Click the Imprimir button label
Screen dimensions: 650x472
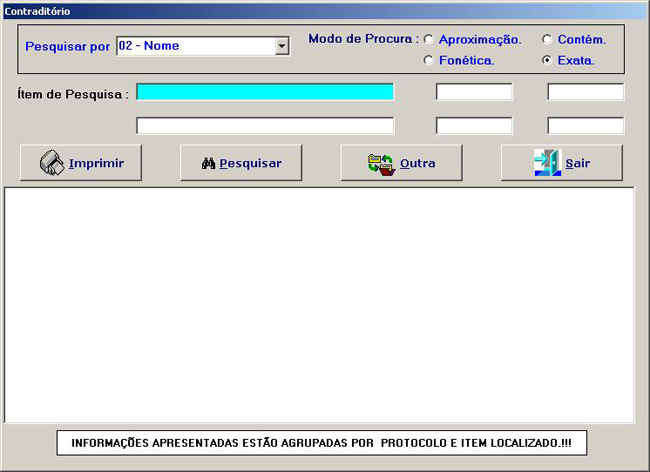point(96,163)
